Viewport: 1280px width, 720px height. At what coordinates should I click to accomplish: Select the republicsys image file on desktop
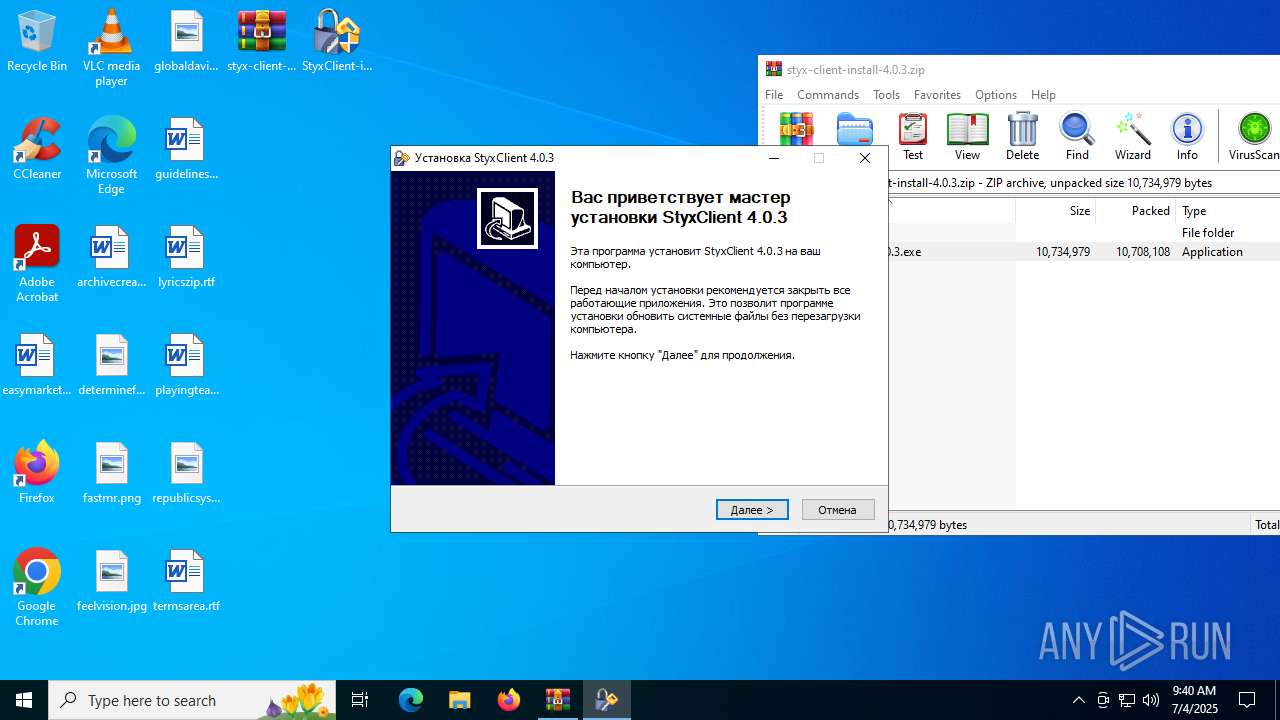pos(186,474)
